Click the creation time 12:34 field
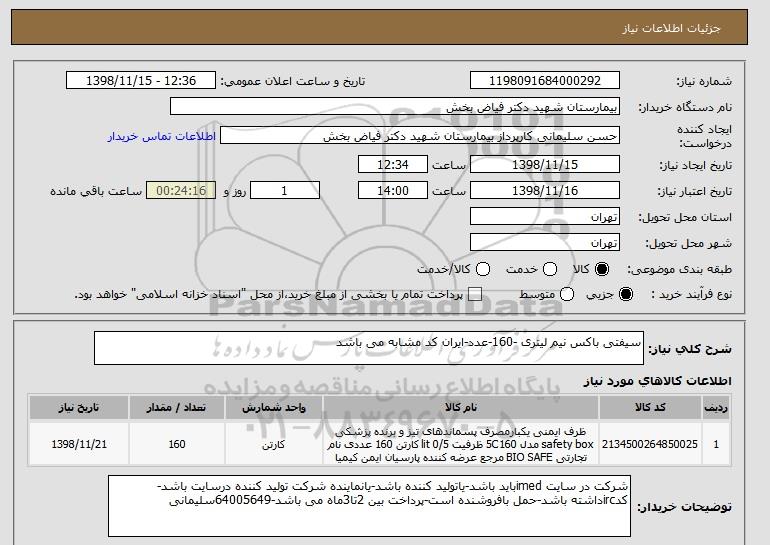770x545 pixels. tap(393, 164)
